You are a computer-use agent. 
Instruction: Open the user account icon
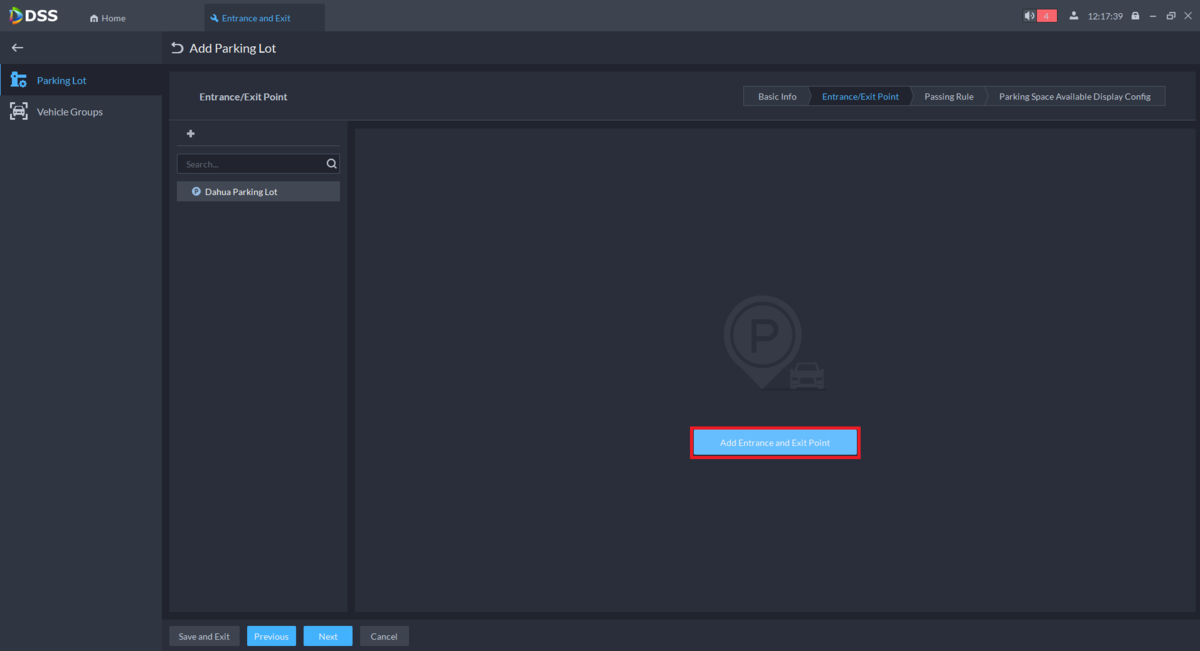point(1073,16)
